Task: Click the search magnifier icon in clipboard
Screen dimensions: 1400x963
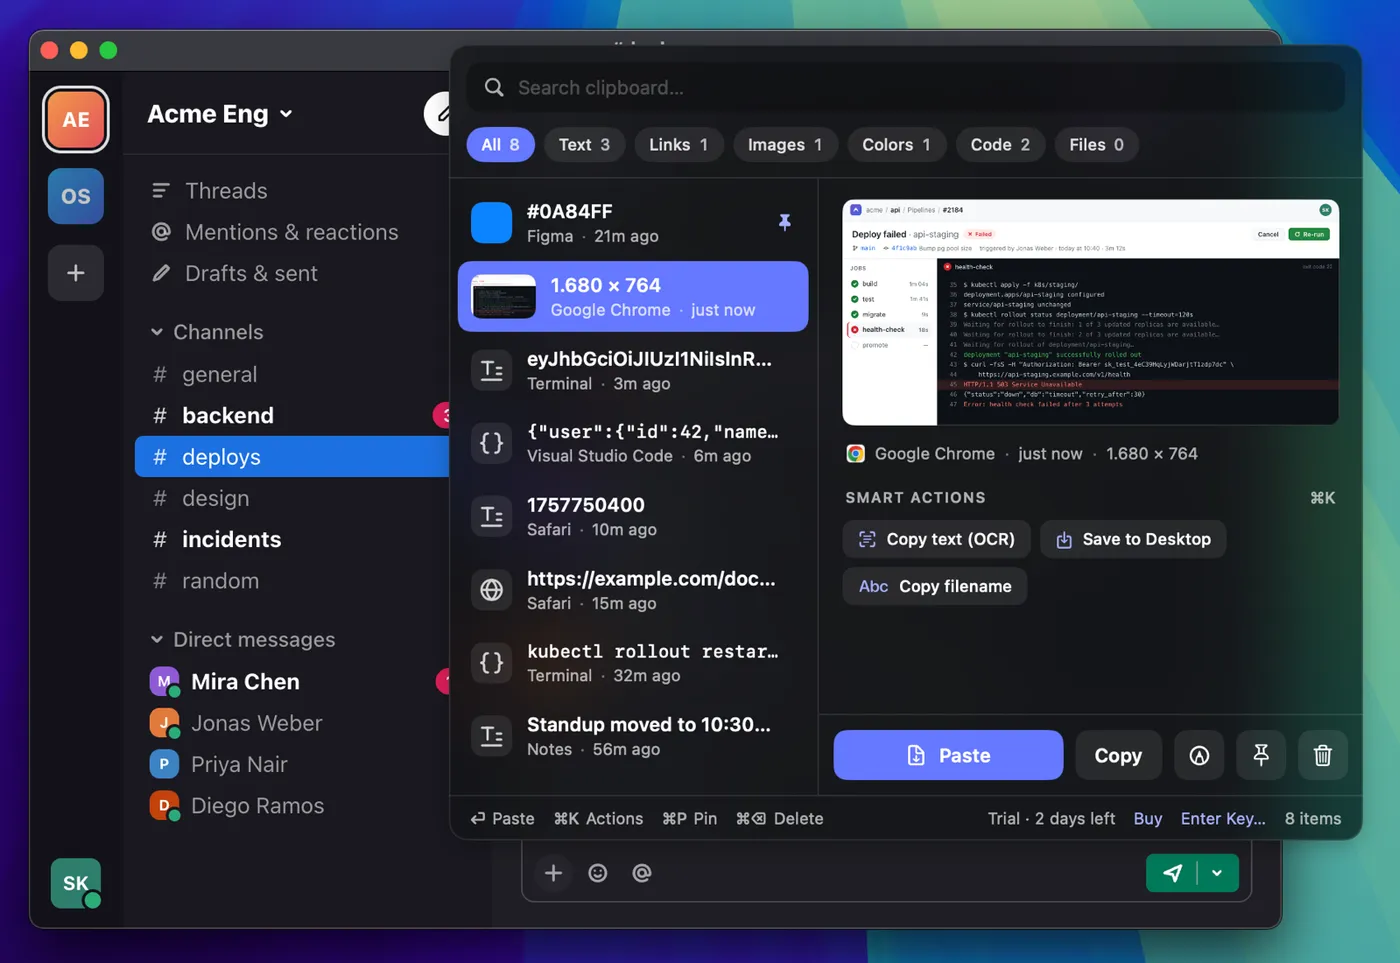Action: pyautogui.click(x=494, y=88)
